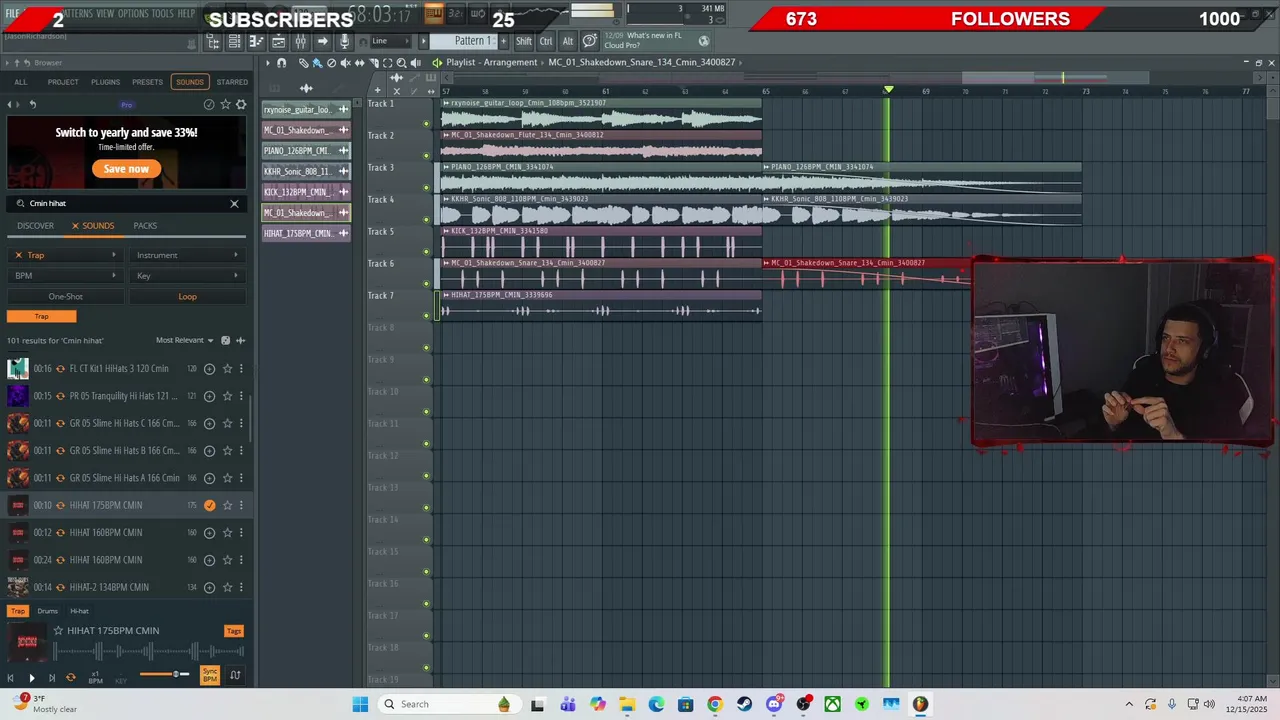Expand the Instrument filter dropdown
Screen dimensions: 1280x720
click(x=187, y=255)
